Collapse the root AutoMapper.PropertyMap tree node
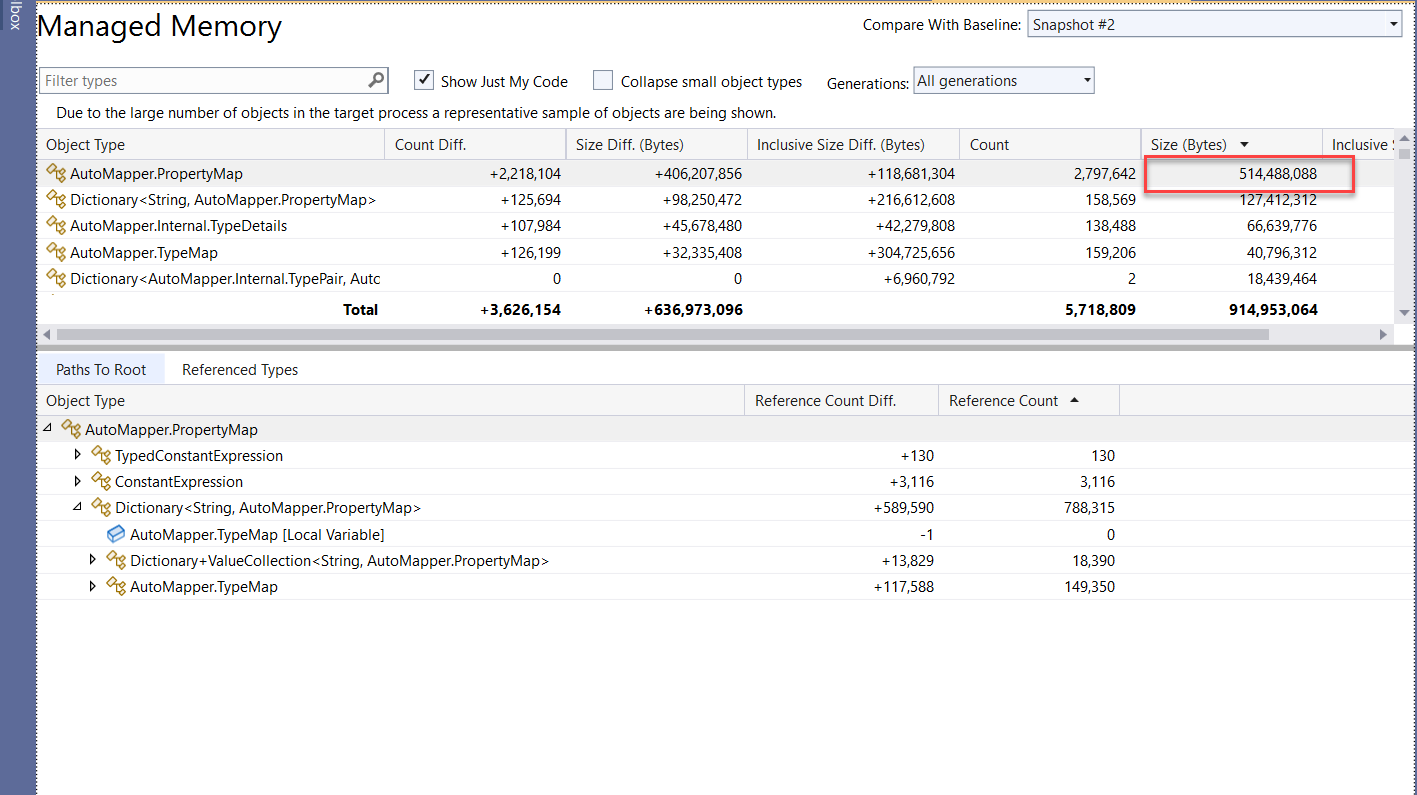The width and height of the screenshot is (1417, 795). [48, 428]
